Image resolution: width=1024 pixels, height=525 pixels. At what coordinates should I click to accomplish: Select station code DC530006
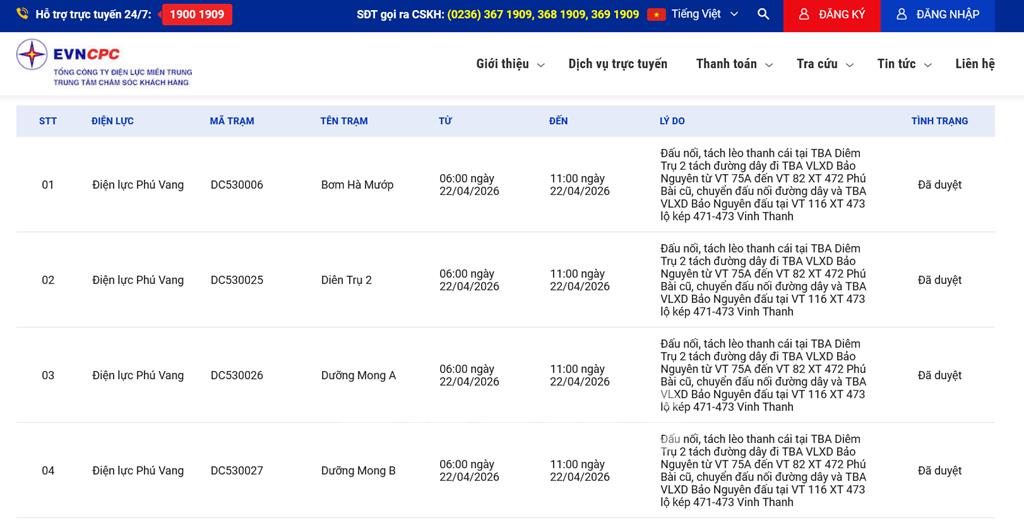237,185
